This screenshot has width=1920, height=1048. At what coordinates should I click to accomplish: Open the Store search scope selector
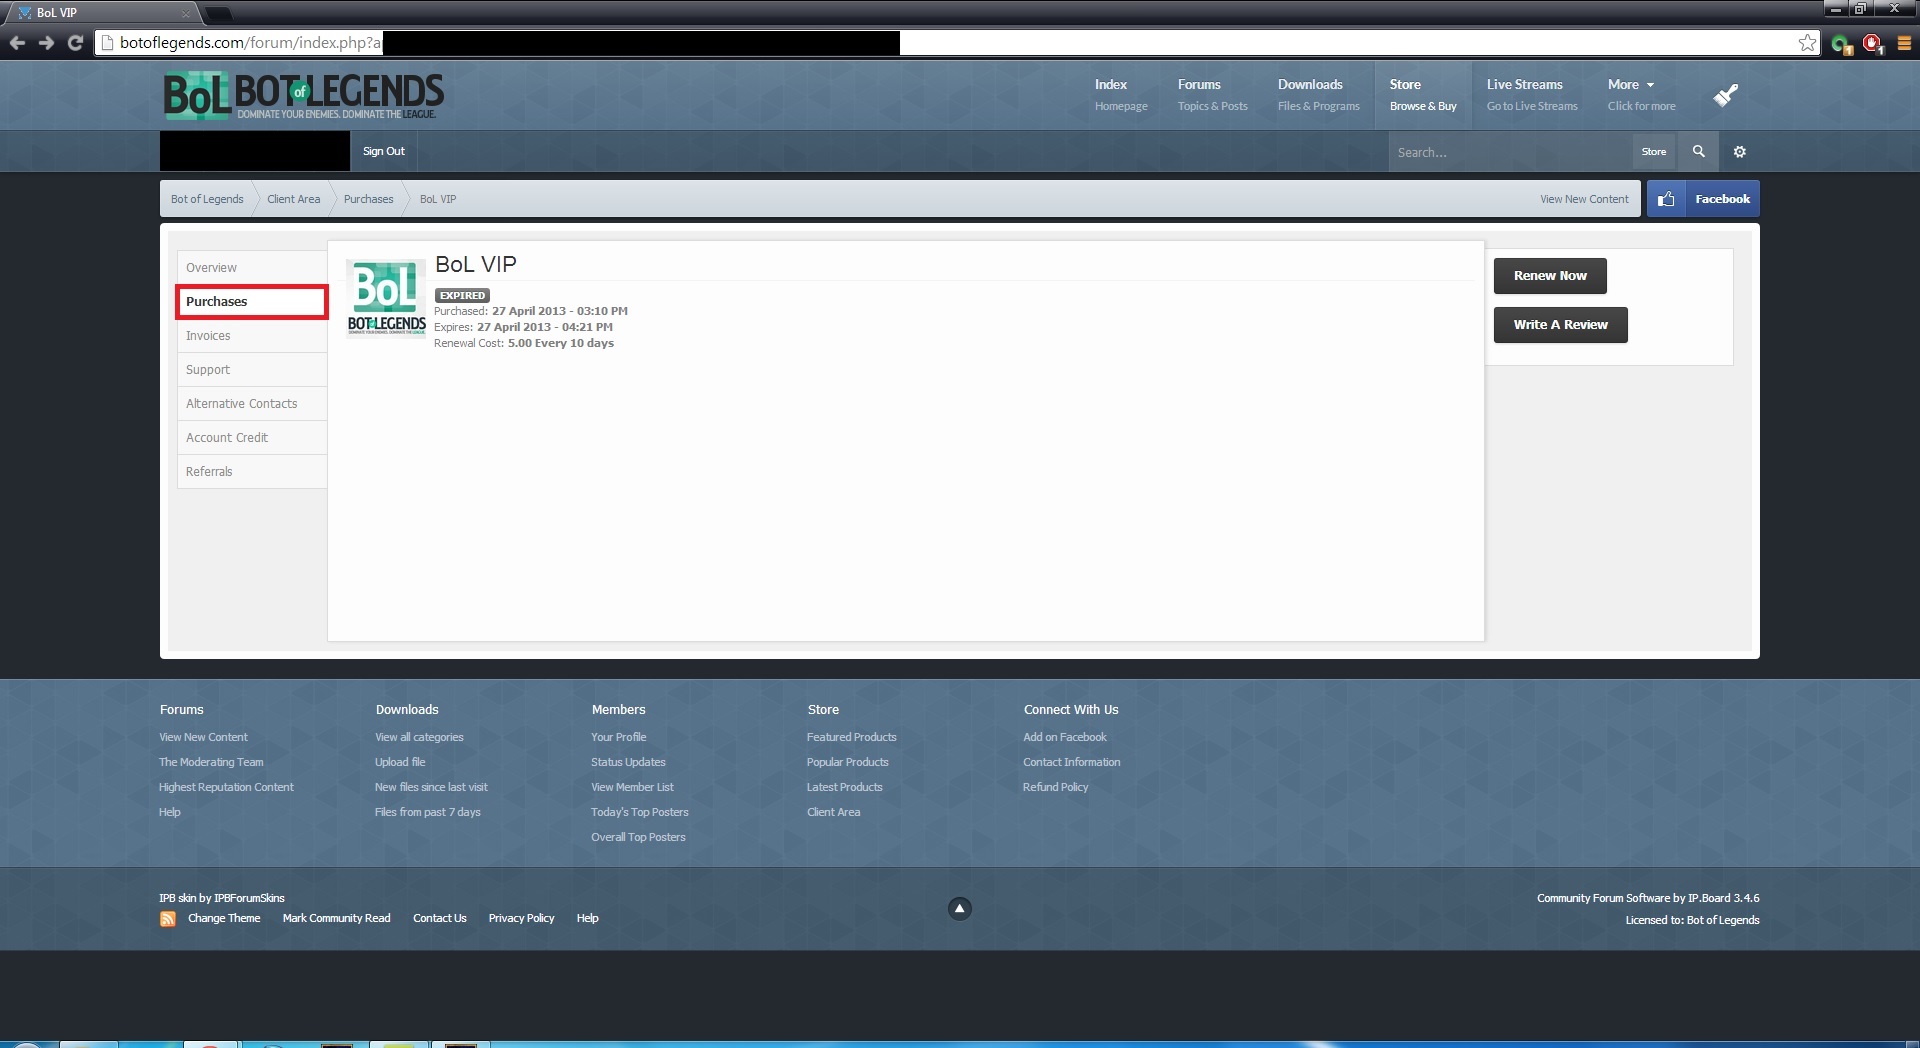[1654, 152]
